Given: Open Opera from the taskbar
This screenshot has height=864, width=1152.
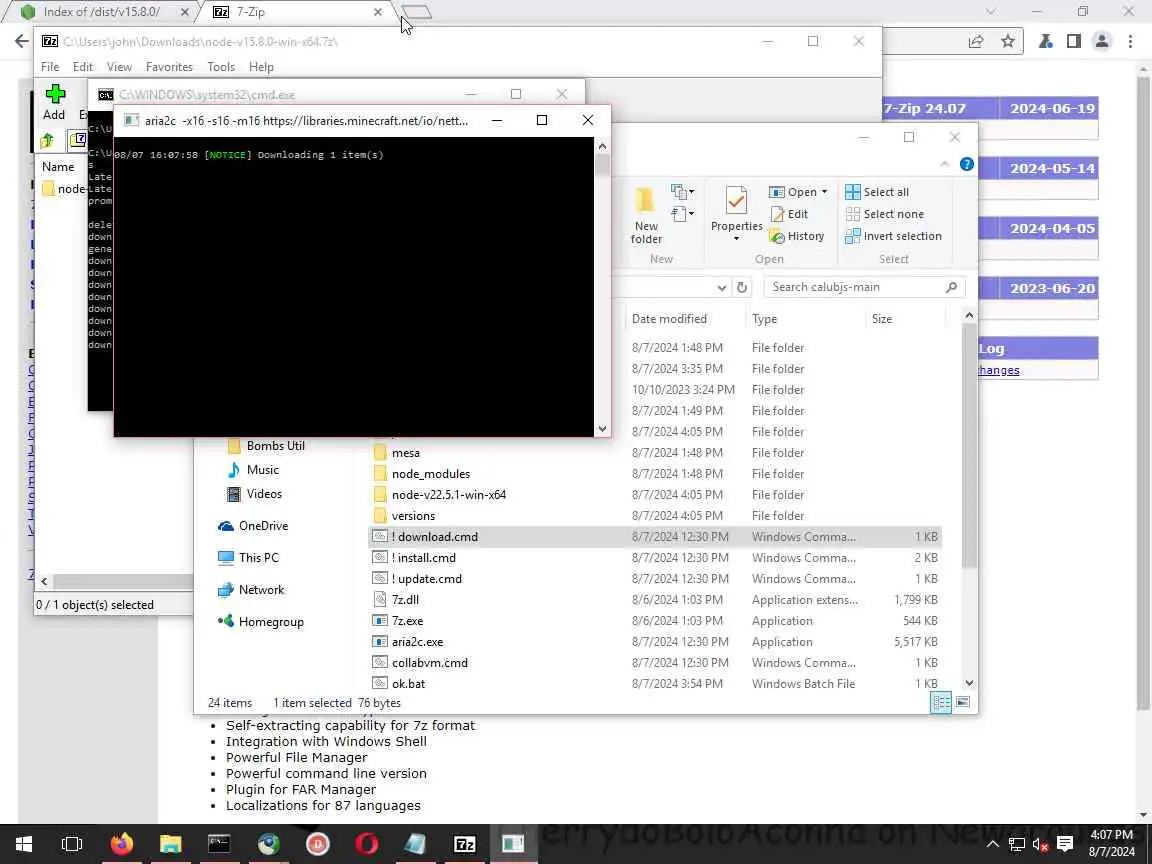Looking at the screenshot, I should tap(367, 843).
